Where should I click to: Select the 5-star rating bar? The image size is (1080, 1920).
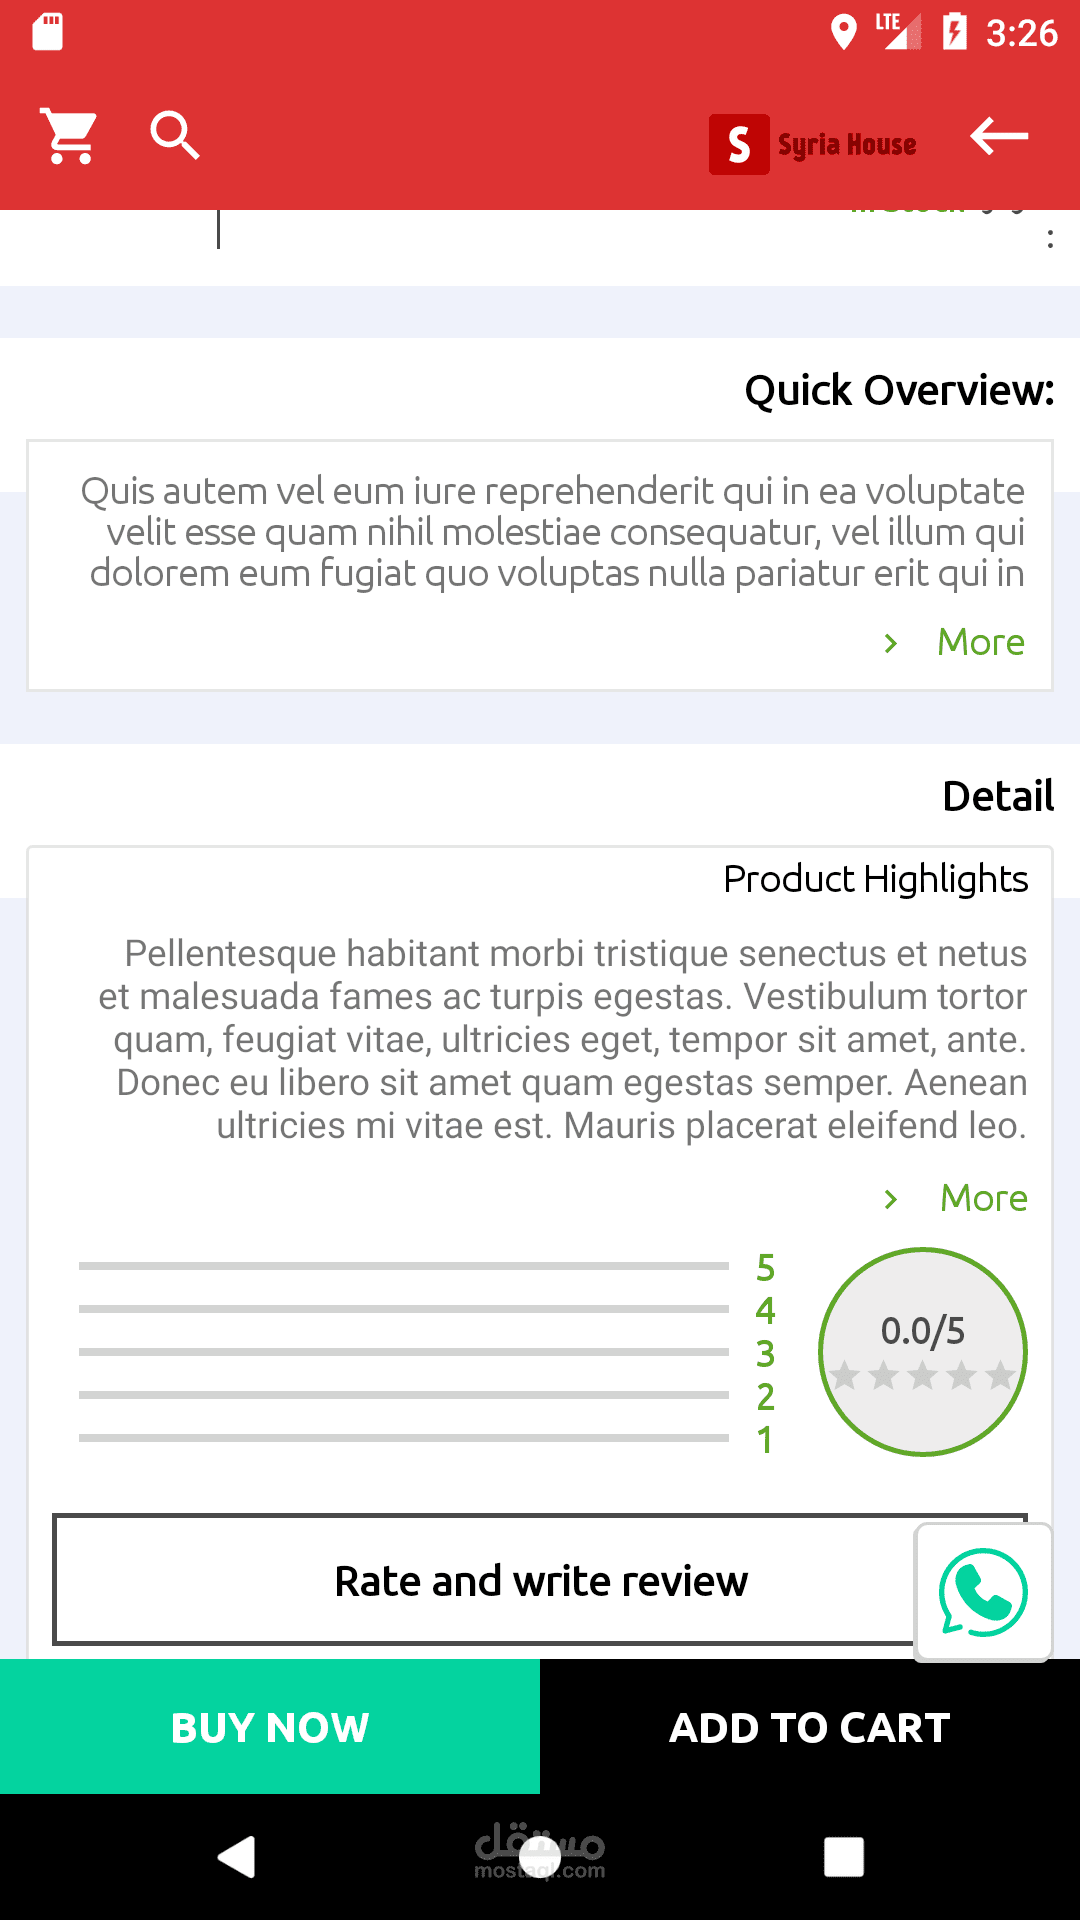point(404,1267)
